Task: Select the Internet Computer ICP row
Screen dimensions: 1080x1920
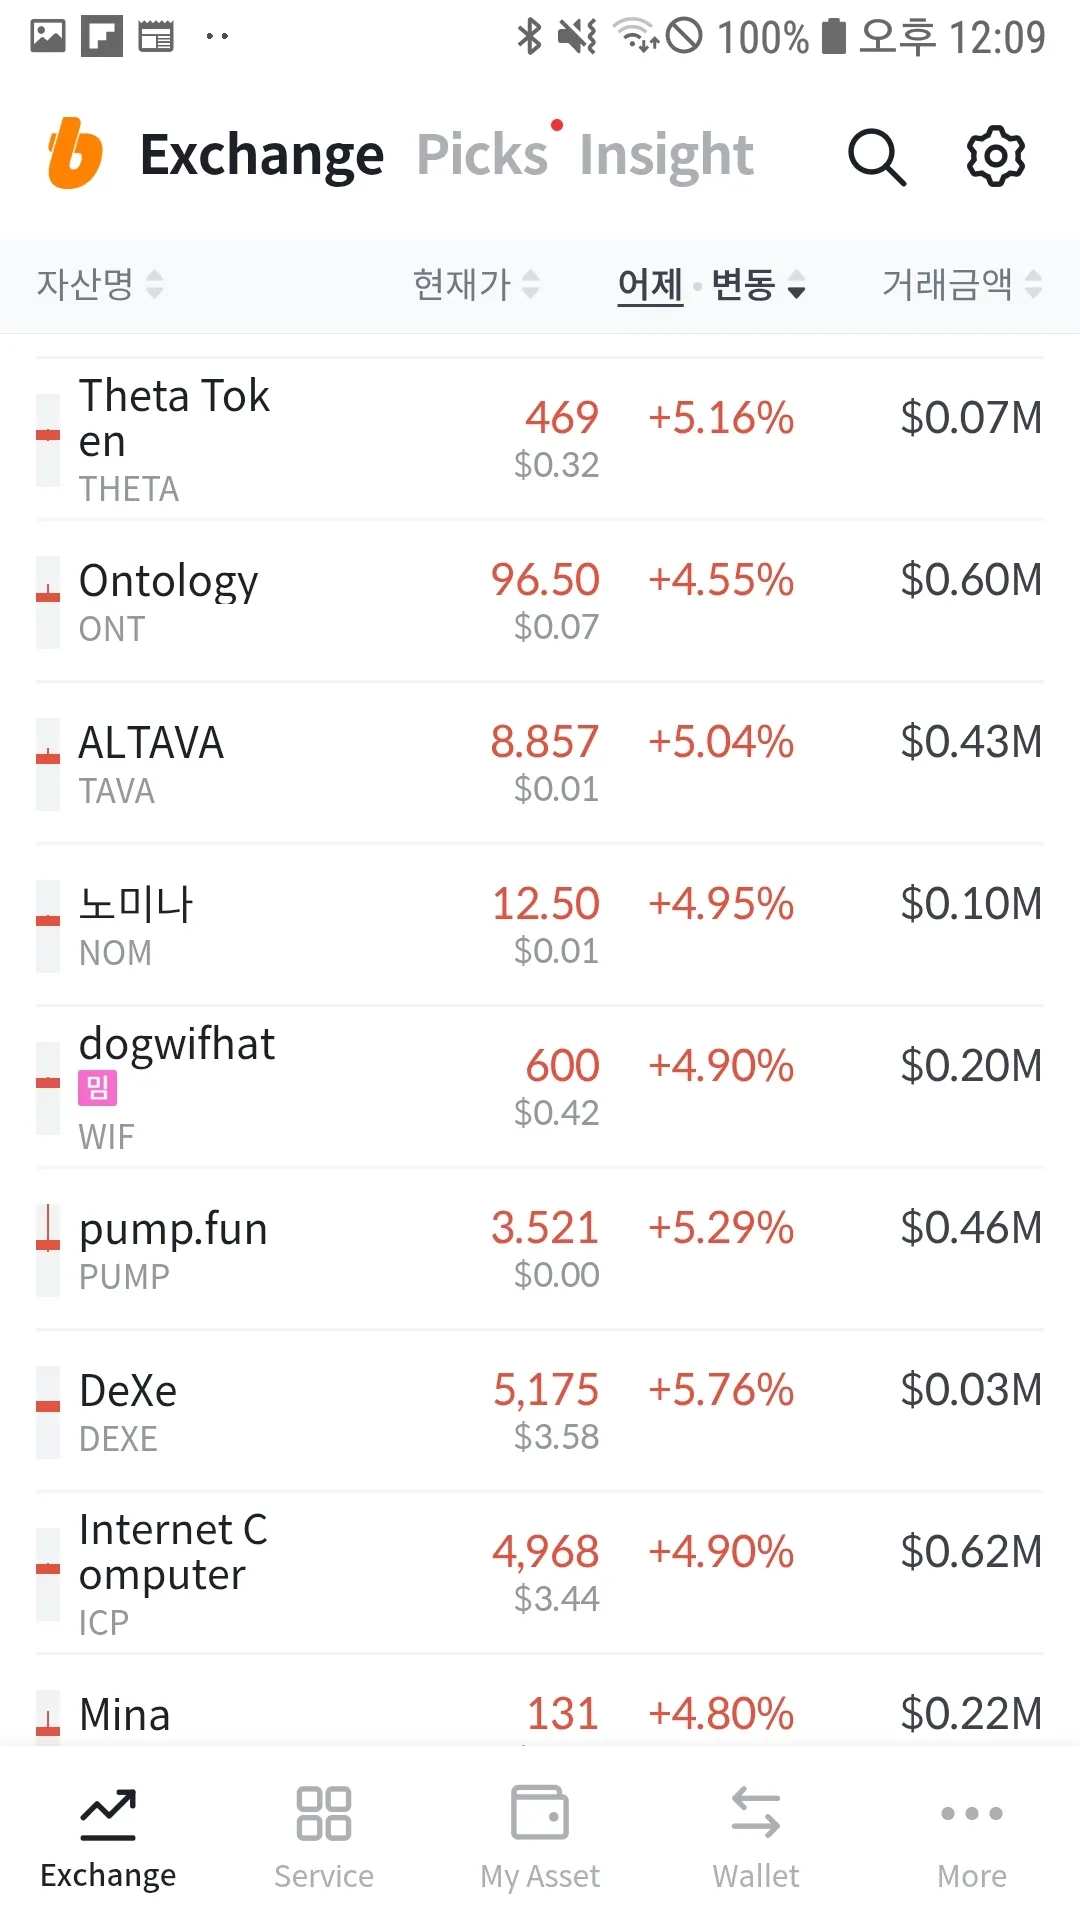Action: [540, 1574]
